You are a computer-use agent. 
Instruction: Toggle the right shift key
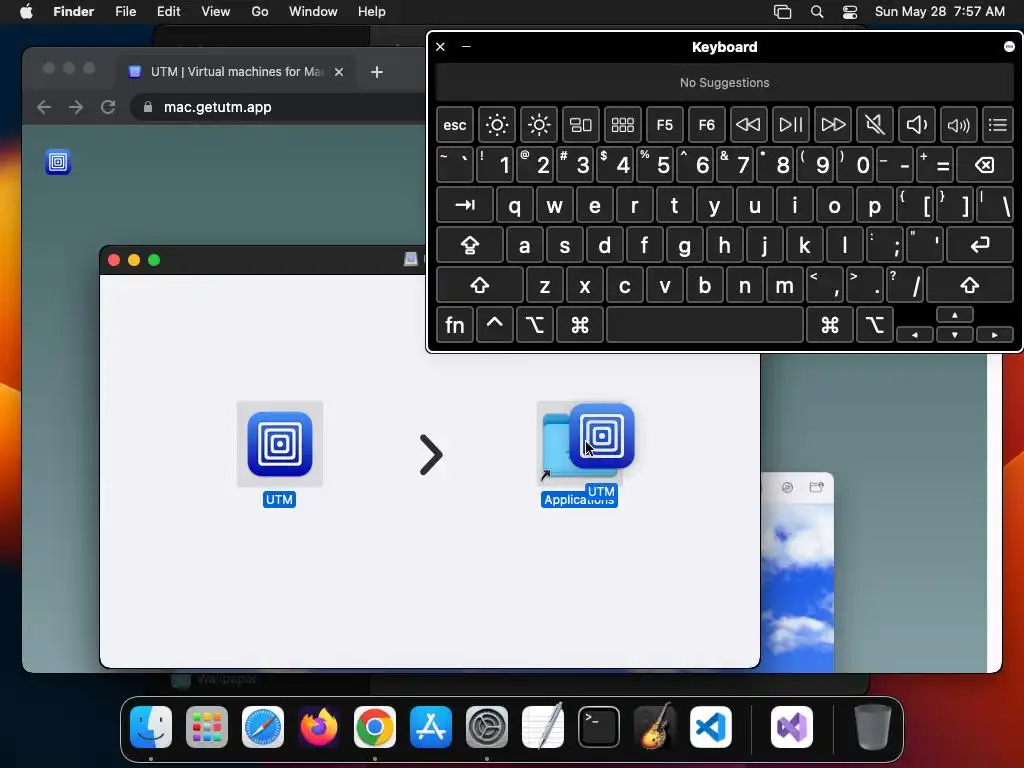click(970, 285)
